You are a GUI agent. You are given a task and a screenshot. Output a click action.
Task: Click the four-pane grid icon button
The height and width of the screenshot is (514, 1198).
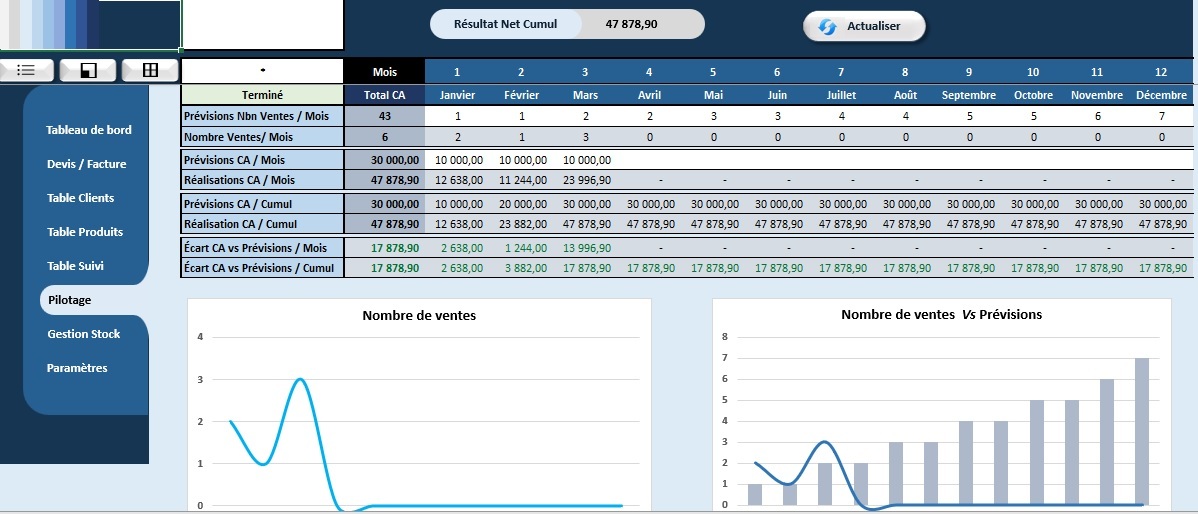pos(150,70)
